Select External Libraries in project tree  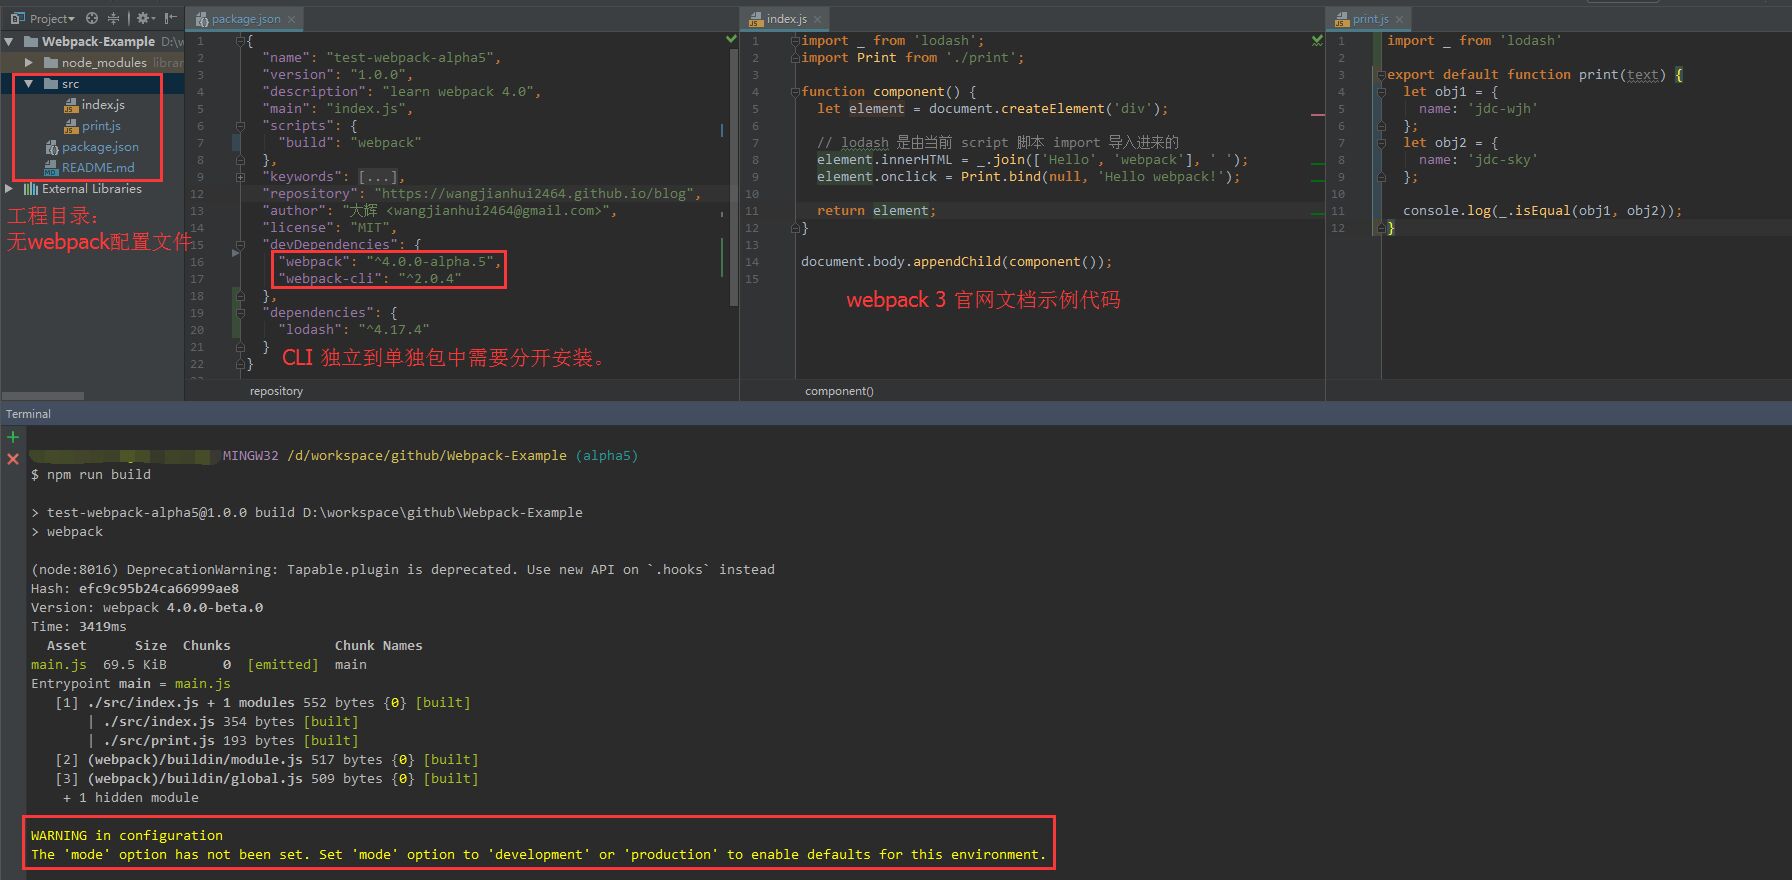coord(92,188)
